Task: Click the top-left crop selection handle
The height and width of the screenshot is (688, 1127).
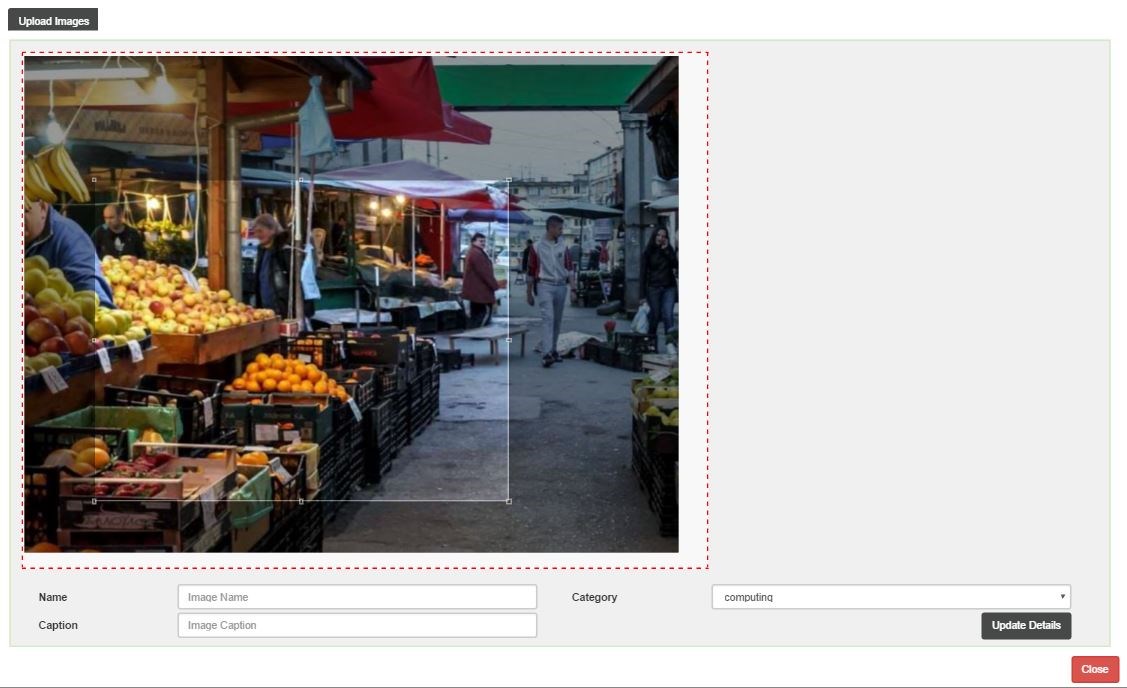Action: pos(94,180)
